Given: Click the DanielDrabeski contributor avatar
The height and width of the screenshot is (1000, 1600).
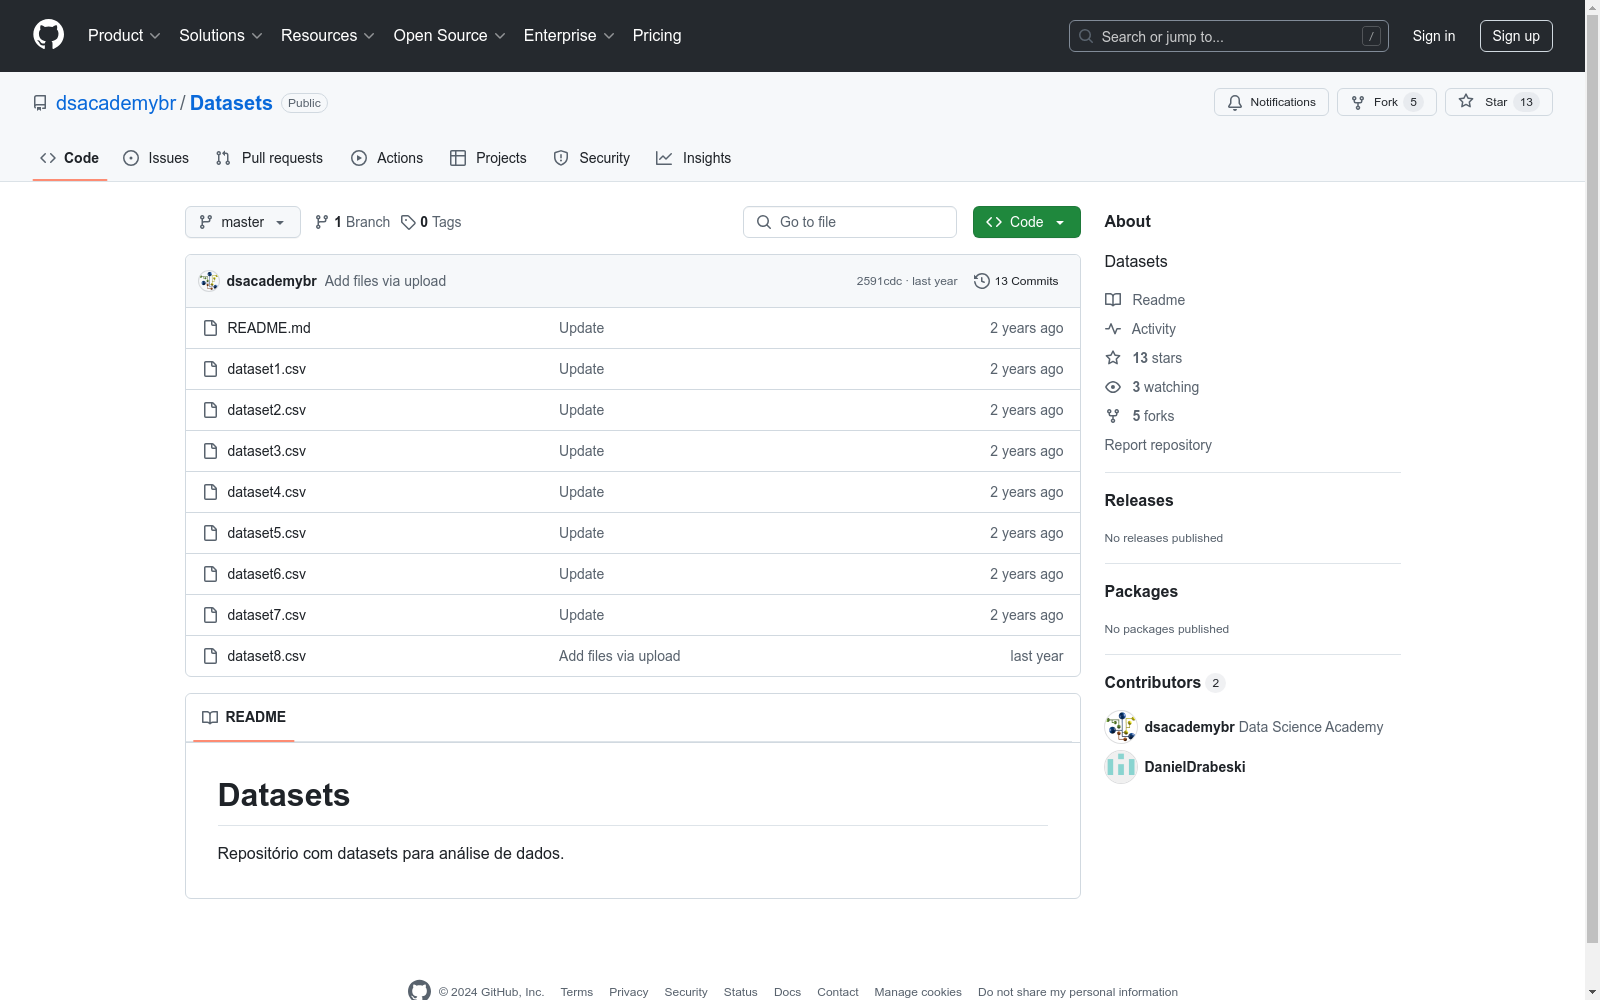Looking at the screenshot, I should 1121,767.
